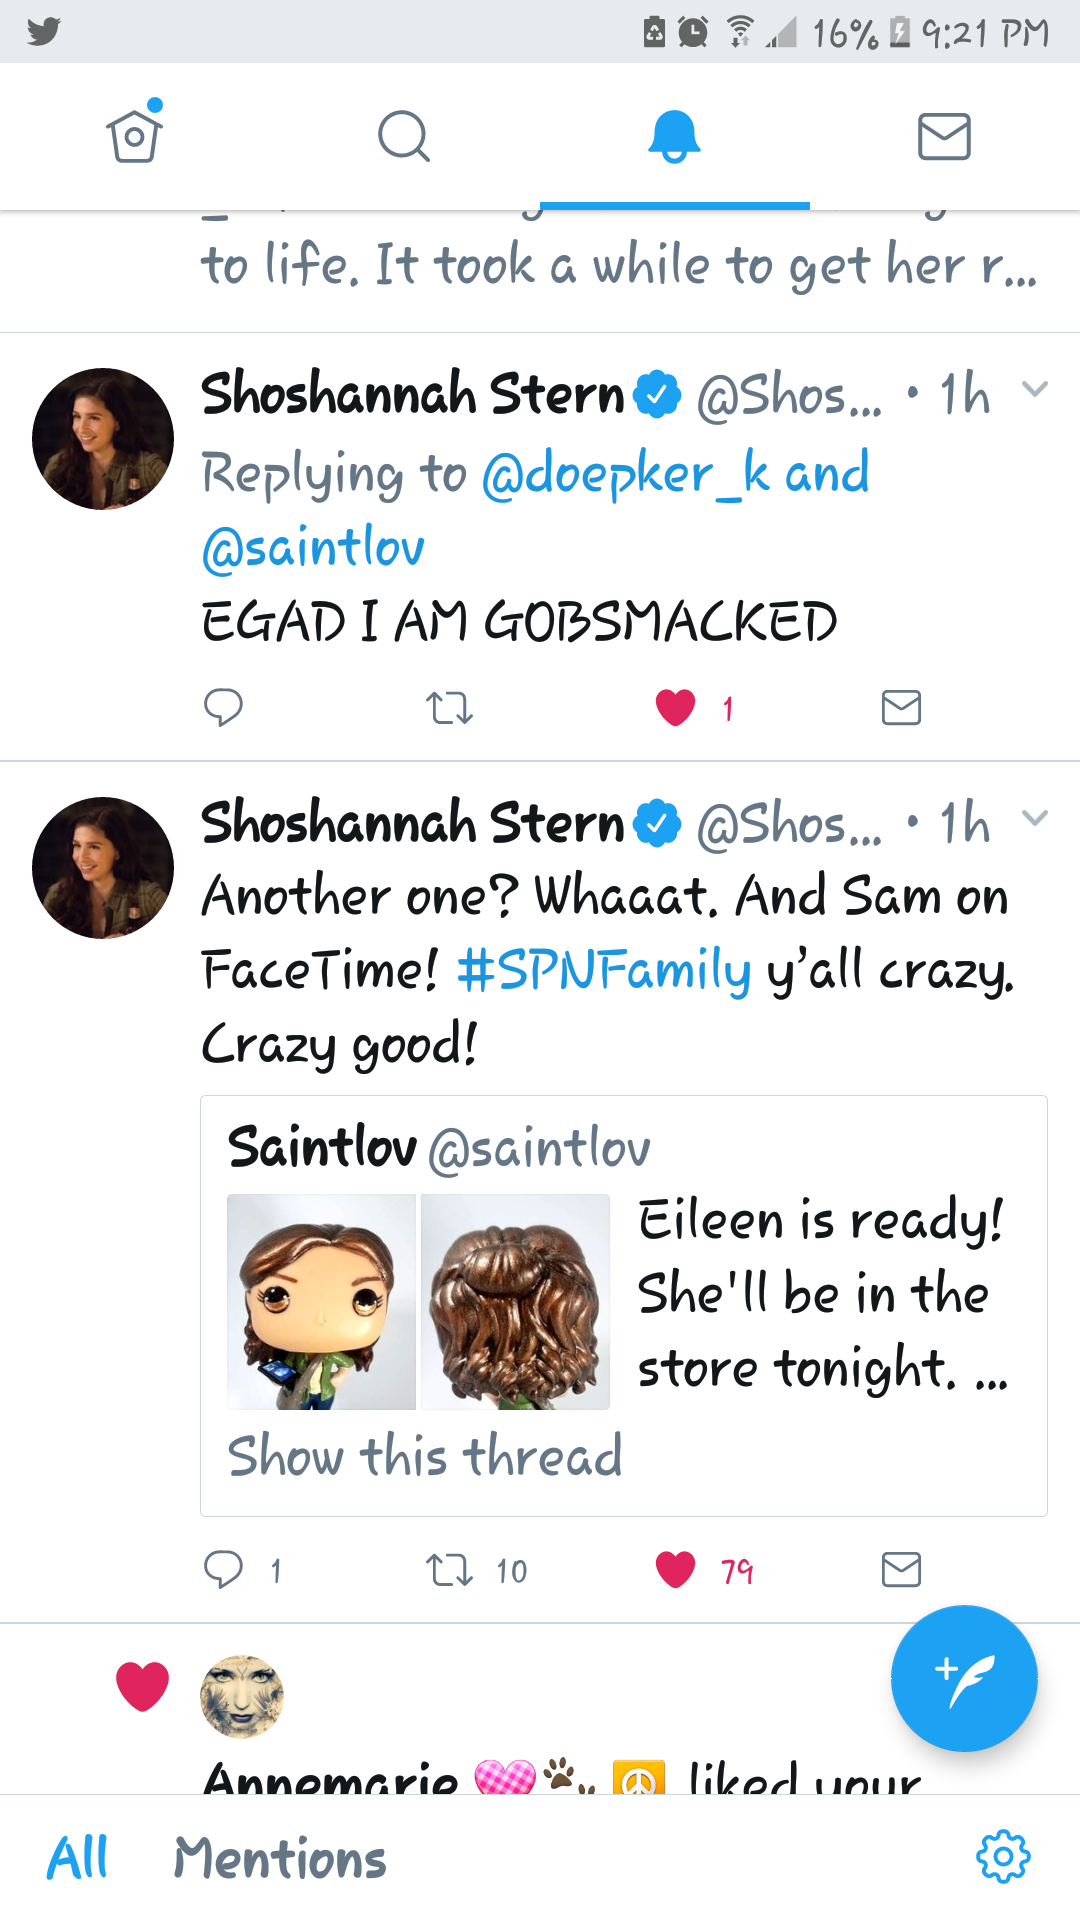Open the #SPNFamily hashtag link
Screen dimensions: 1080x1920
point(603,970)
